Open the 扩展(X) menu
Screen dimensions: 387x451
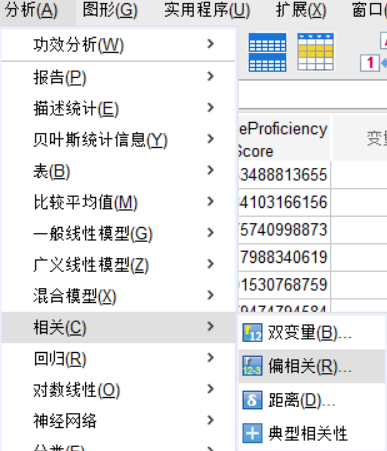[x=301, y=10]
